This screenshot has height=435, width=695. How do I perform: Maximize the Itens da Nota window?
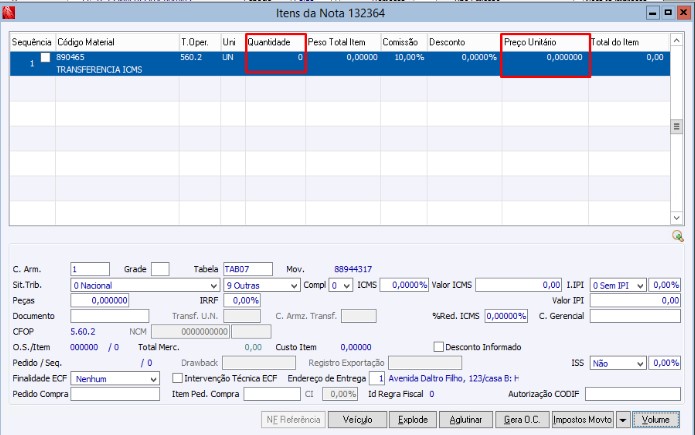point(666,15)
